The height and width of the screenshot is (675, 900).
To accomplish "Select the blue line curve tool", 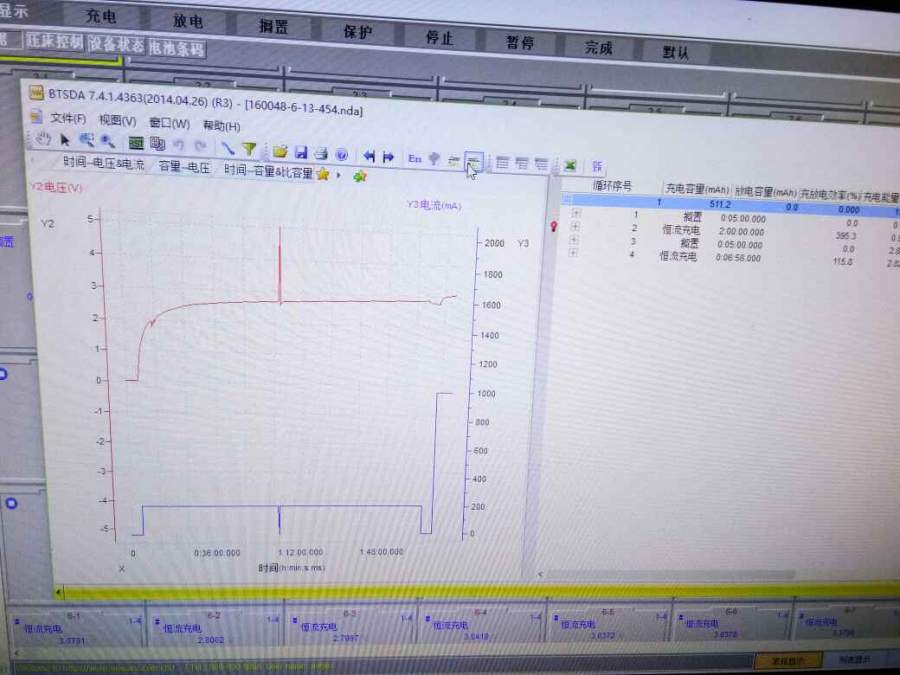I will [x=228, y=148].
